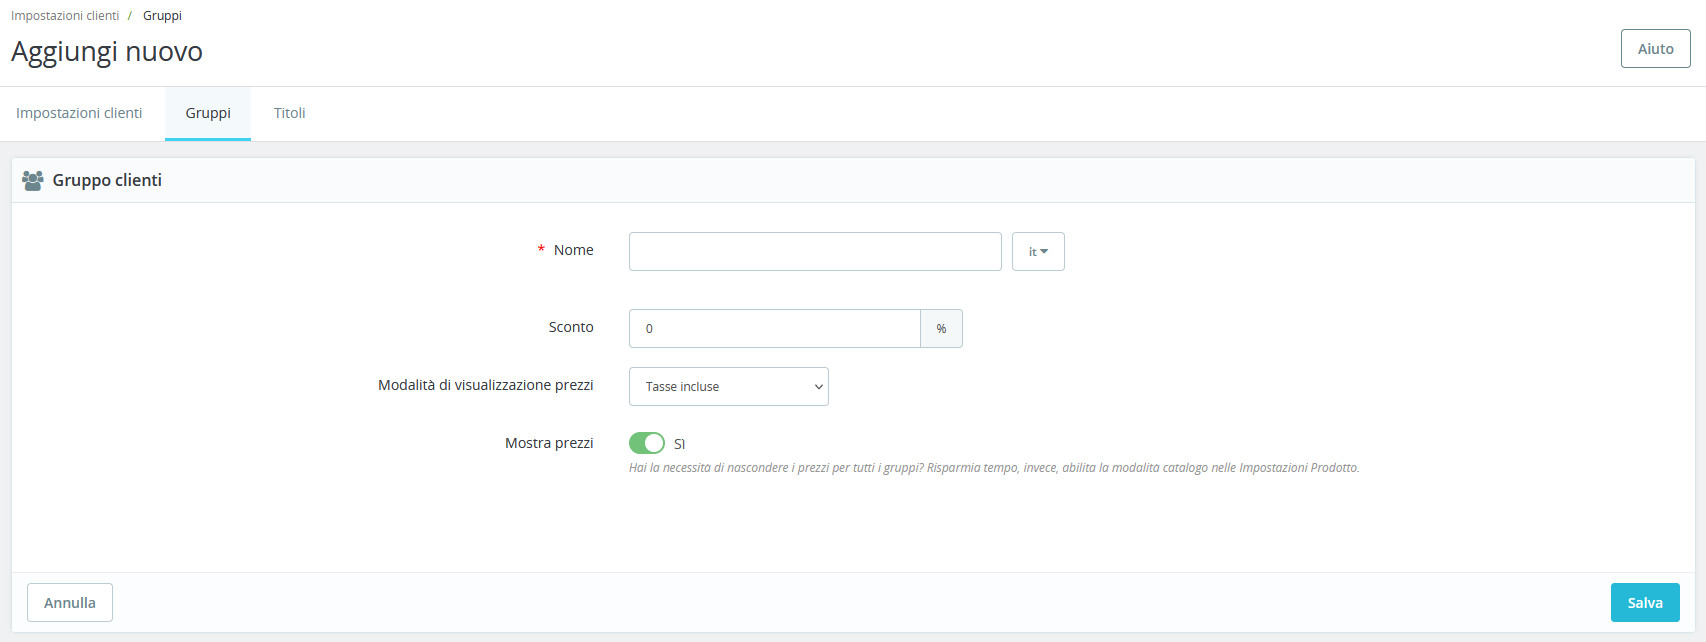Image resolution: width=1706 pixels, height=642 pixels.
Task: Open the Titoli tab
Action: click(x=290, y=113)
